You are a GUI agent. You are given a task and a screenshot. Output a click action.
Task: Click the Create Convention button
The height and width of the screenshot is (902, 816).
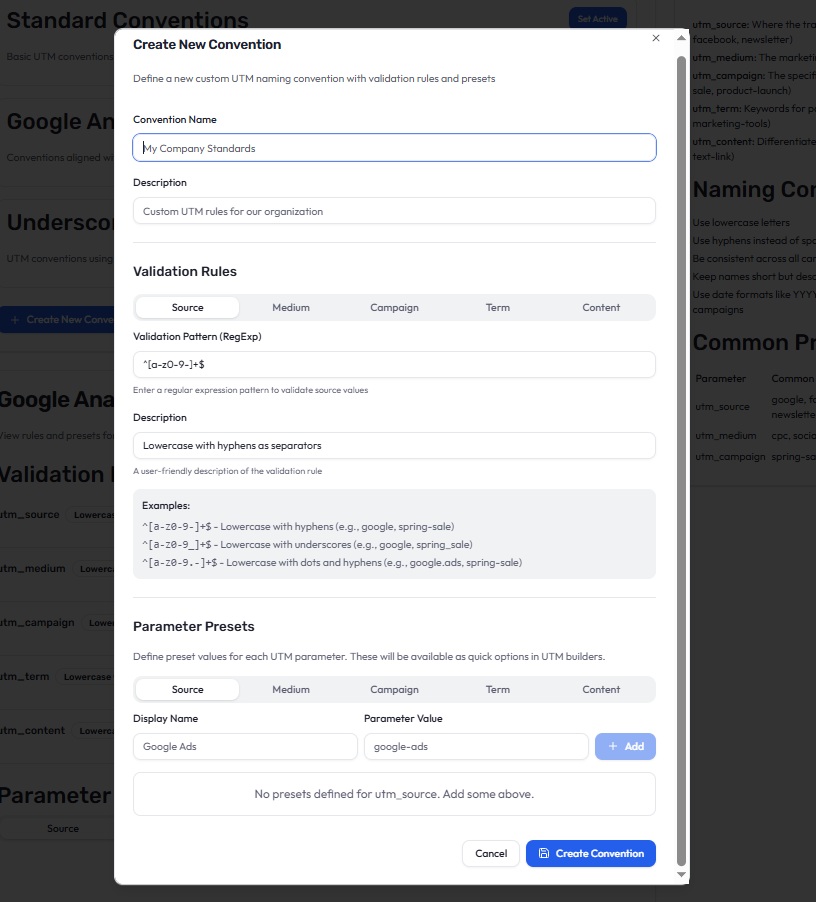coord(591,853)
